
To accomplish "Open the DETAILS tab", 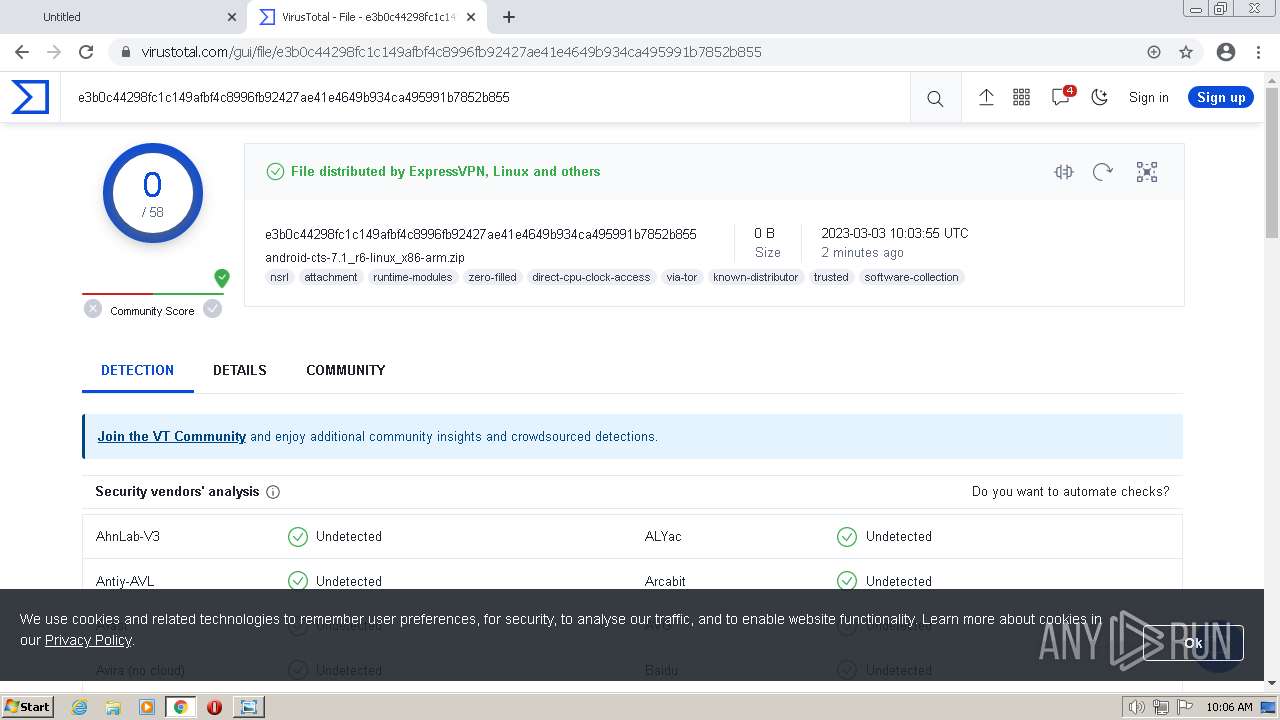I will pos(240,370).
